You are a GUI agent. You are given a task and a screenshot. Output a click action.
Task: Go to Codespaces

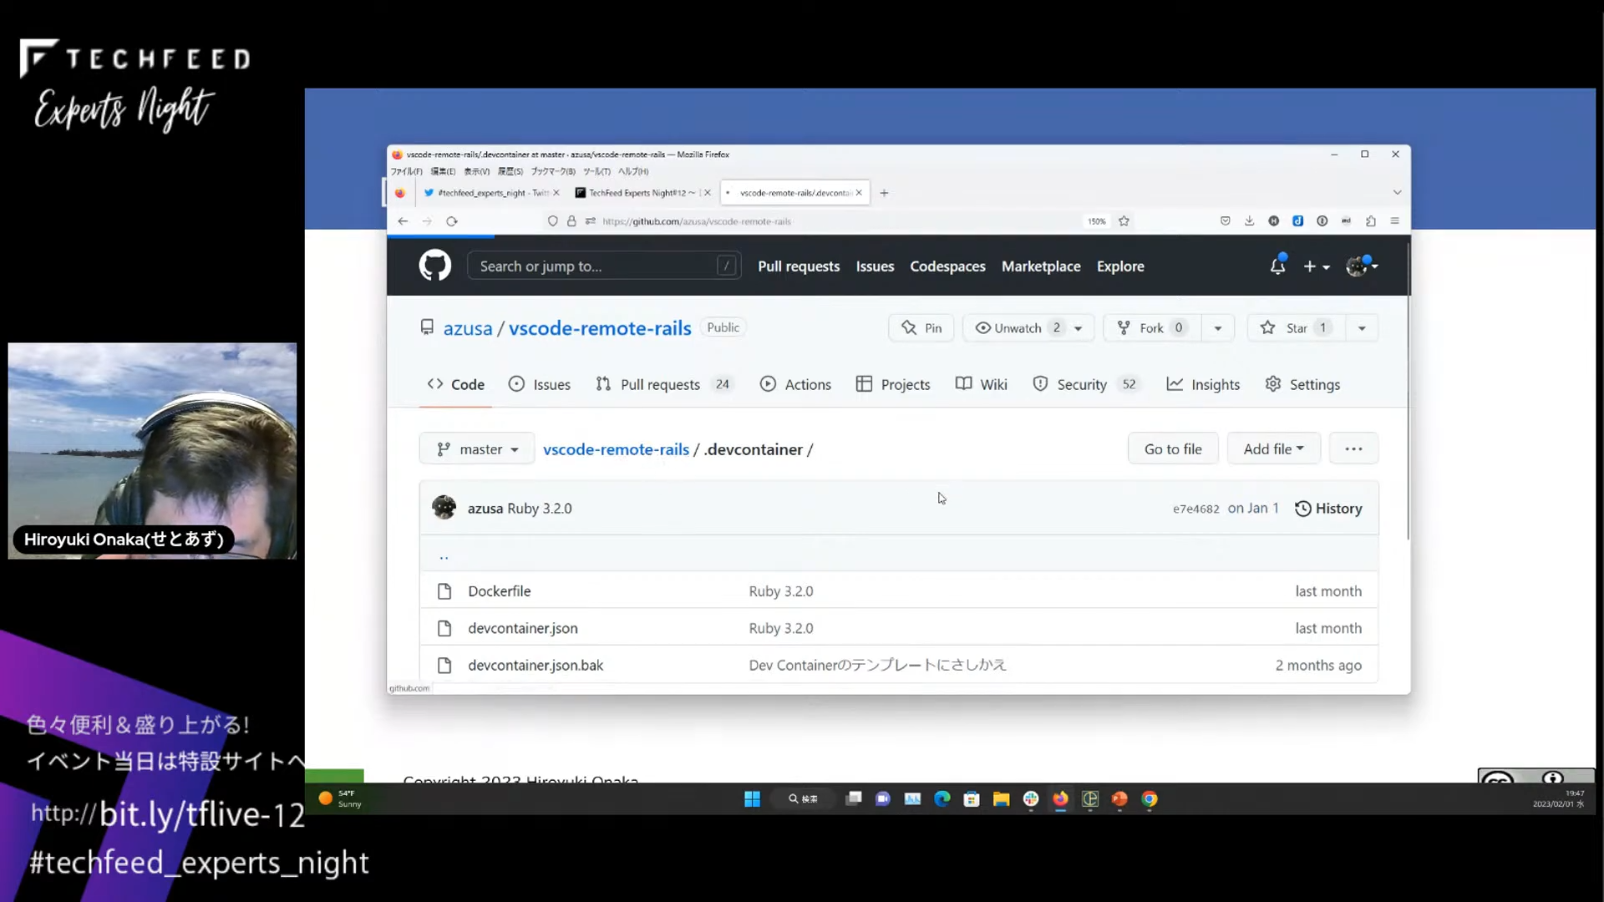[947, 266]
